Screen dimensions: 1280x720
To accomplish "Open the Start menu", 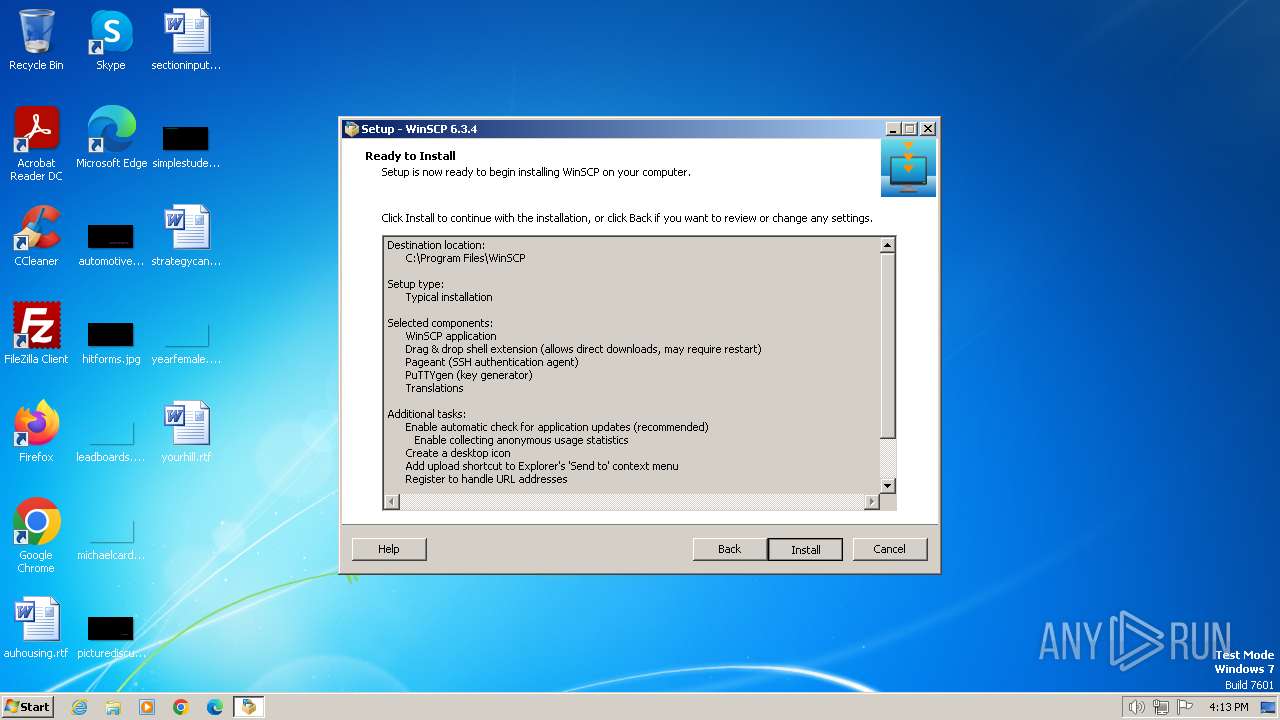I will [x=28, y=707].
